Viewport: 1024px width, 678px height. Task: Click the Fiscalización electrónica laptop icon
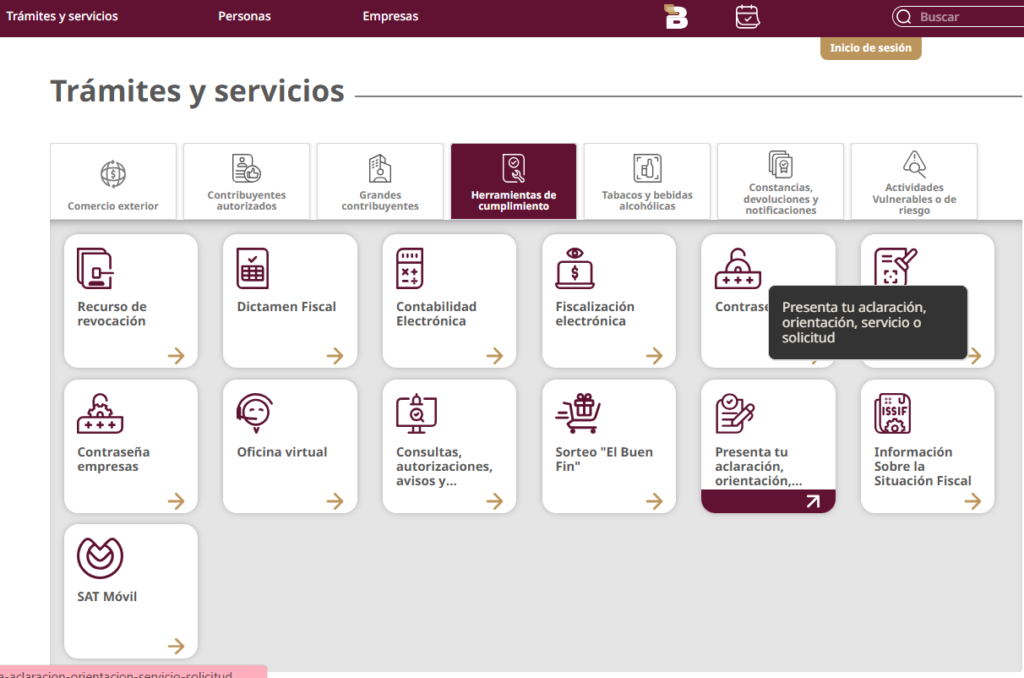575,268
